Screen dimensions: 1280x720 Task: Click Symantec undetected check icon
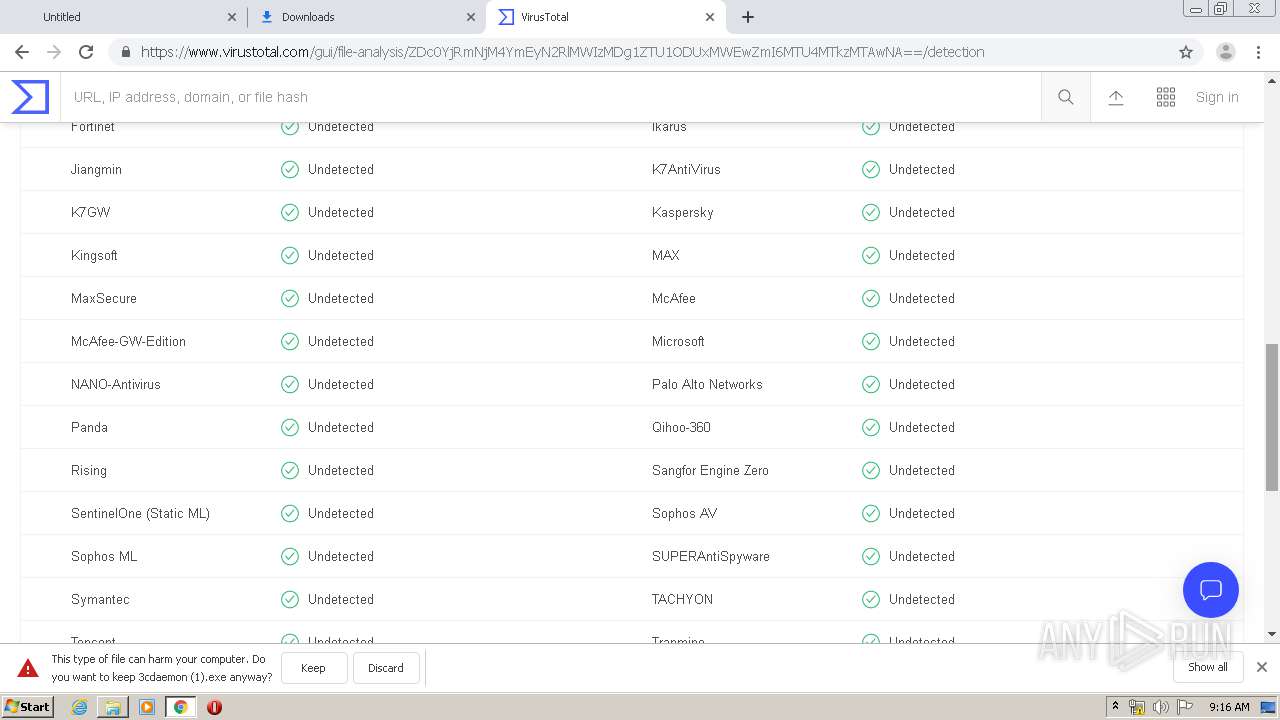[290, 599]
